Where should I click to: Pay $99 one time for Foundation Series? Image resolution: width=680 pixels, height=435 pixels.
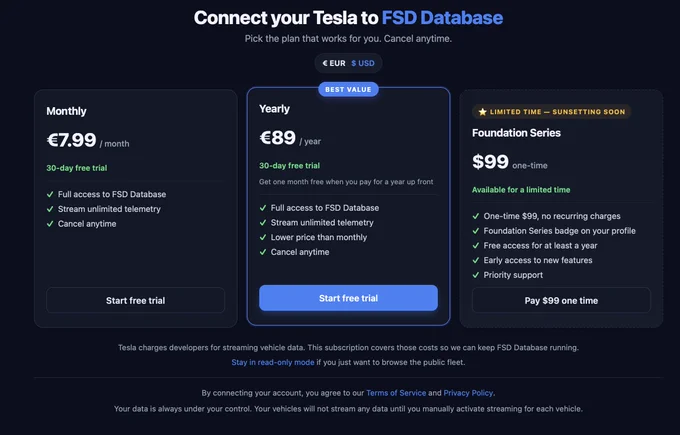click(561, 300)
